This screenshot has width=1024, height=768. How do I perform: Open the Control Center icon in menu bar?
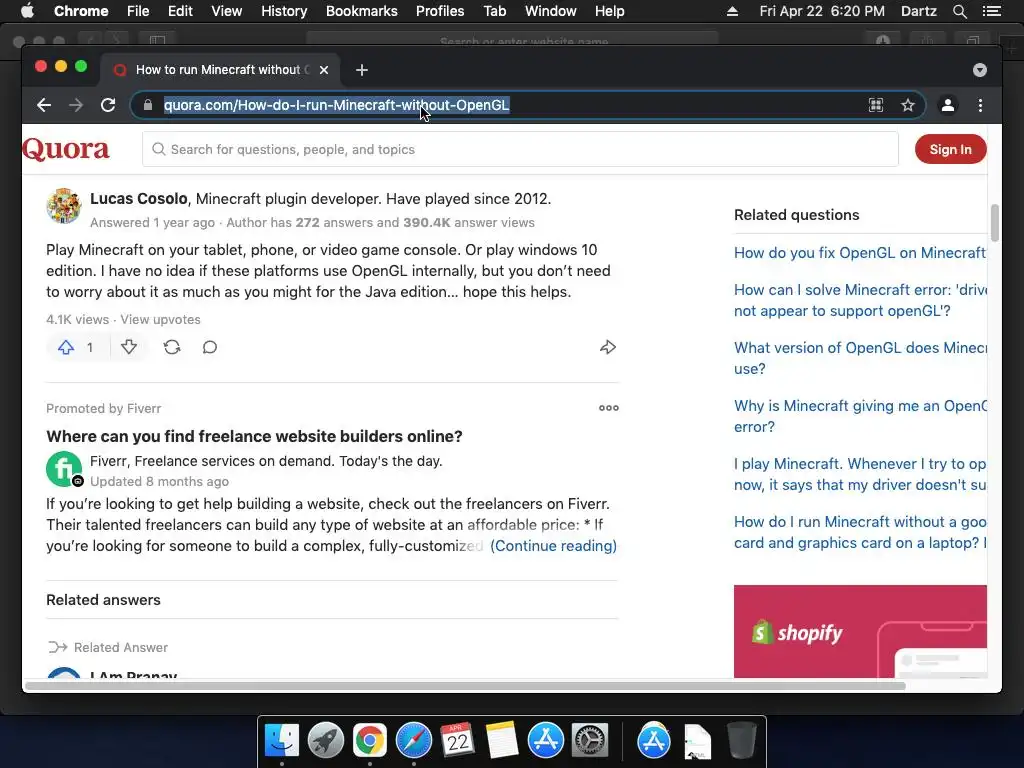point(991,11)
